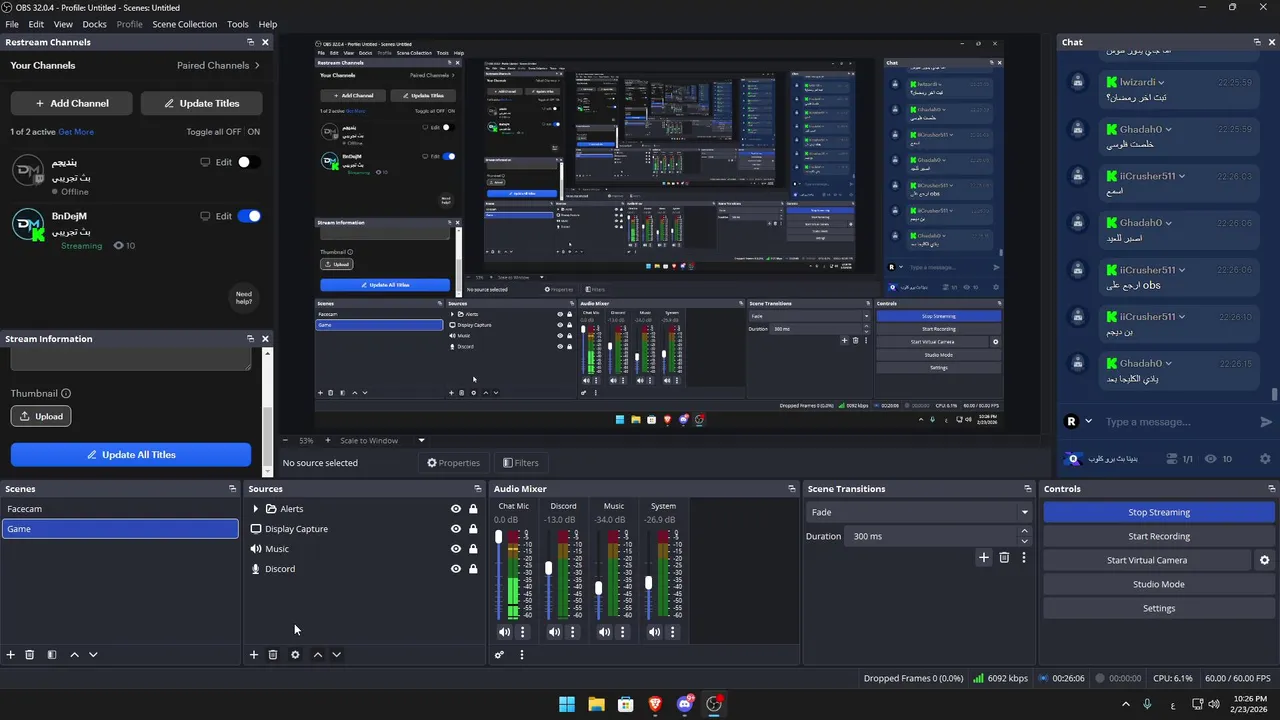Click the Update Titles button
This screenshot has width=1280, height=720.
(x=201, y=103)
